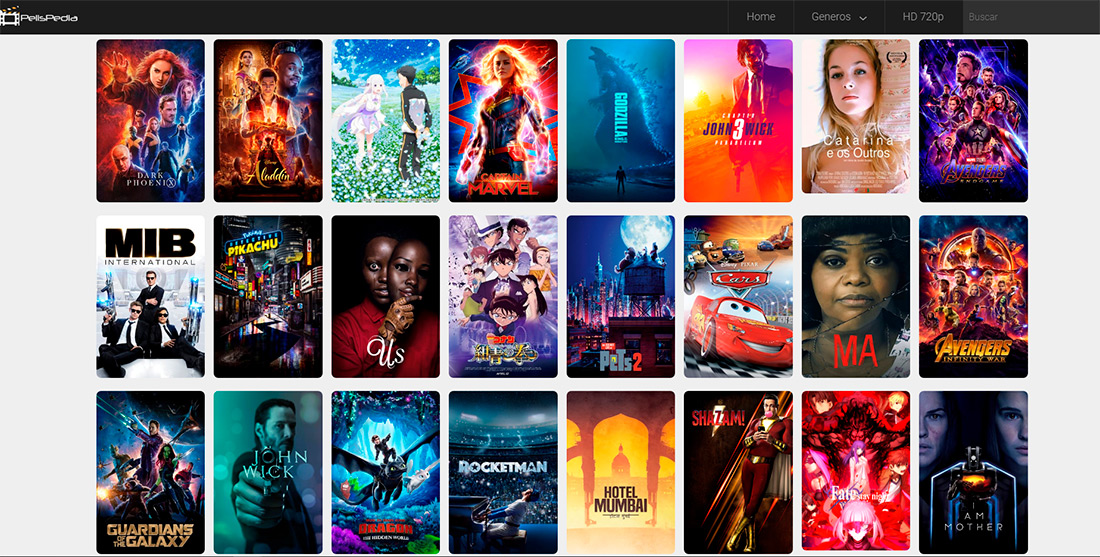Open the MA movie poster
Image resolution: width=1100 pixels, height=557 pixels.
point(856,296)
